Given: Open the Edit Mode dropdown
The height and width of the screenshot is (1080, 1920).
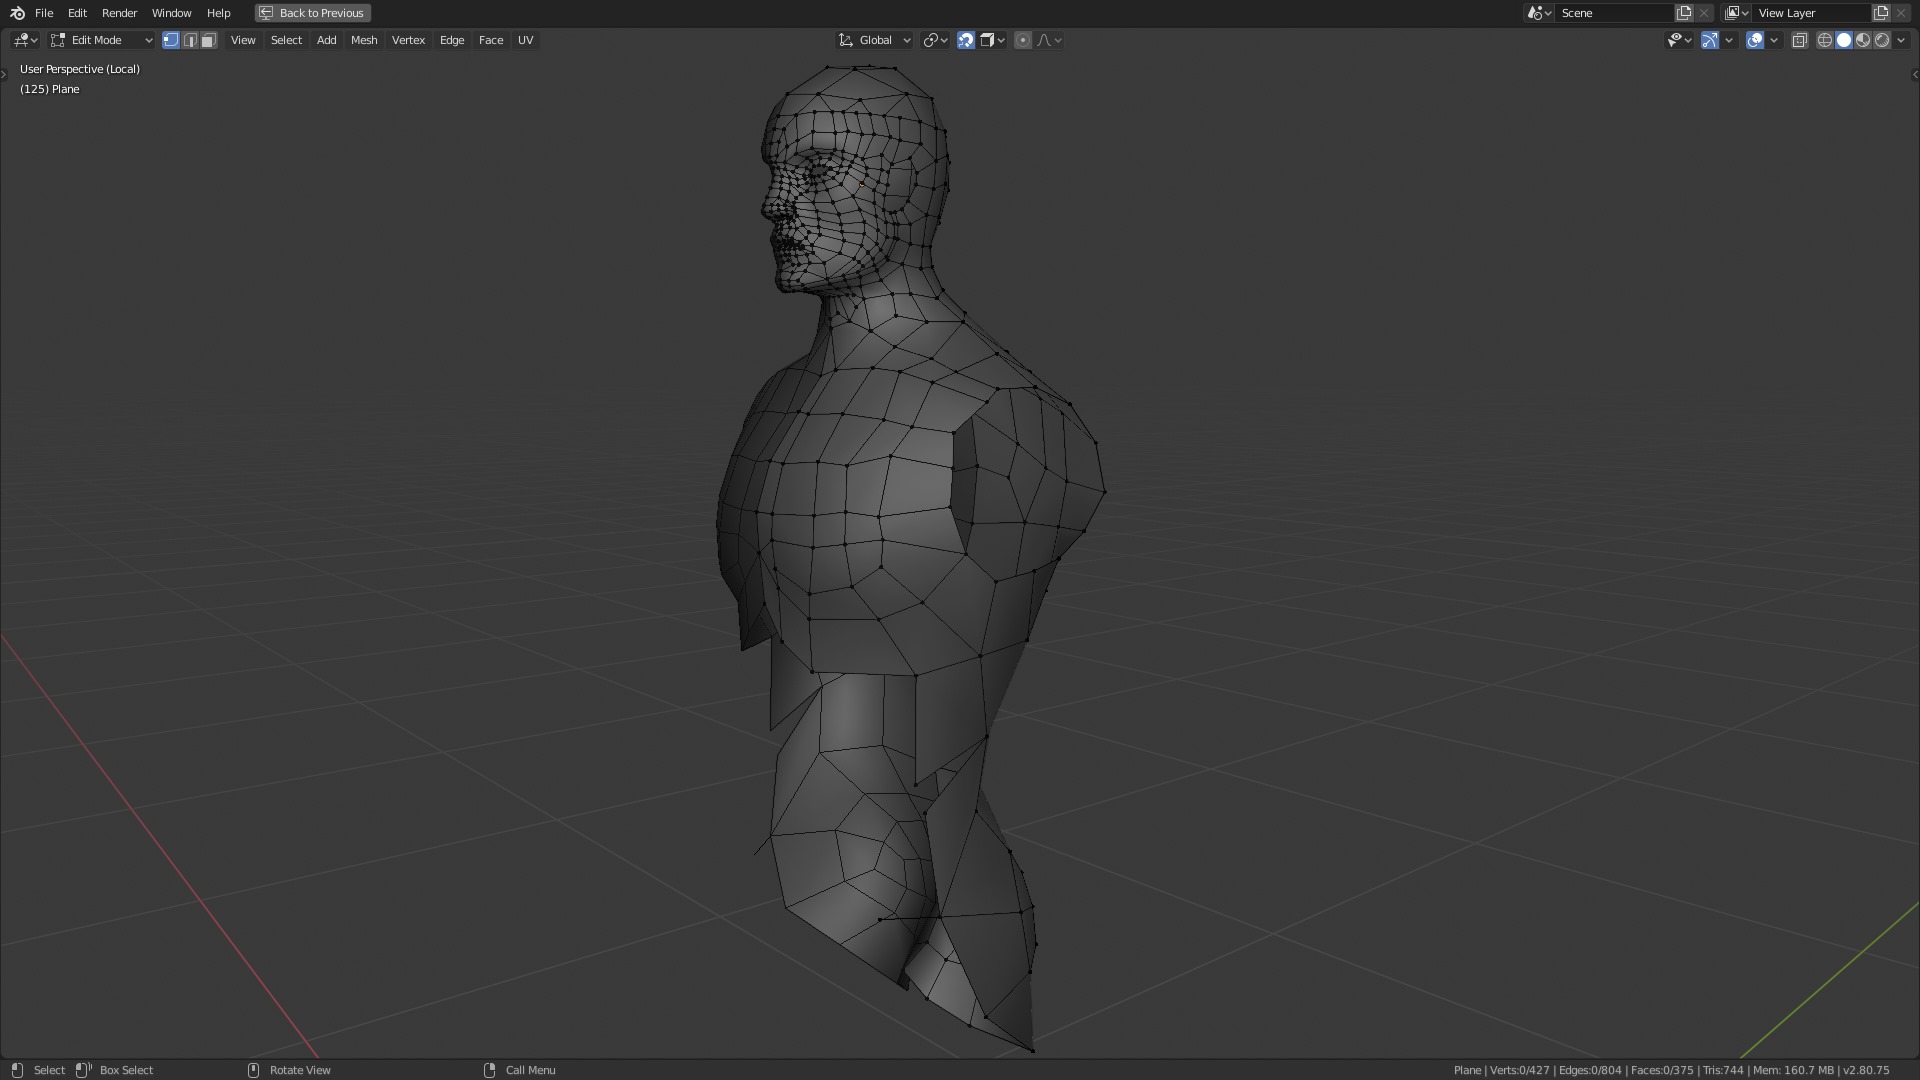Looking at the screenshot, I should tap(101, 40).
